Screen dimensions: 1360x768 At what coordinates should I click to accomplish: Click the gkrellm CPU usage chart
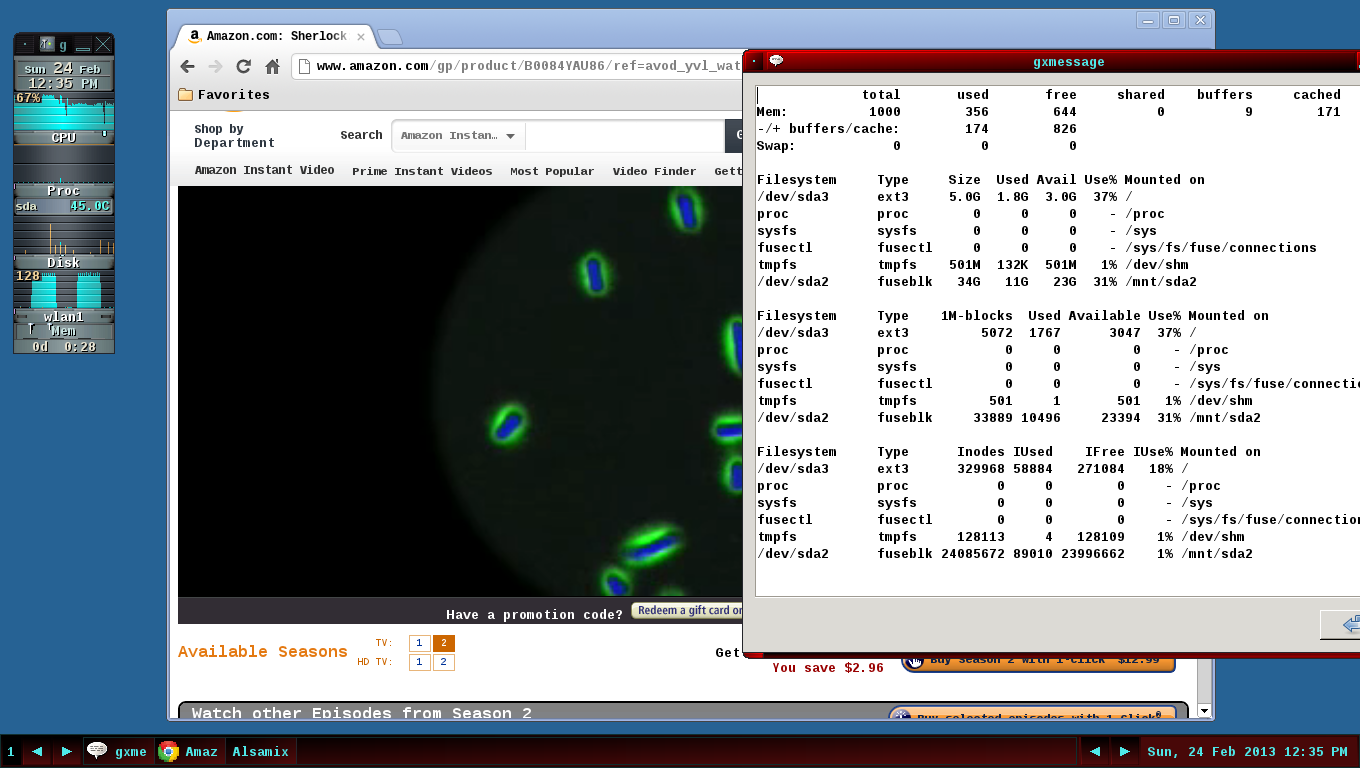pyautogui.click(x=63, y=112)
